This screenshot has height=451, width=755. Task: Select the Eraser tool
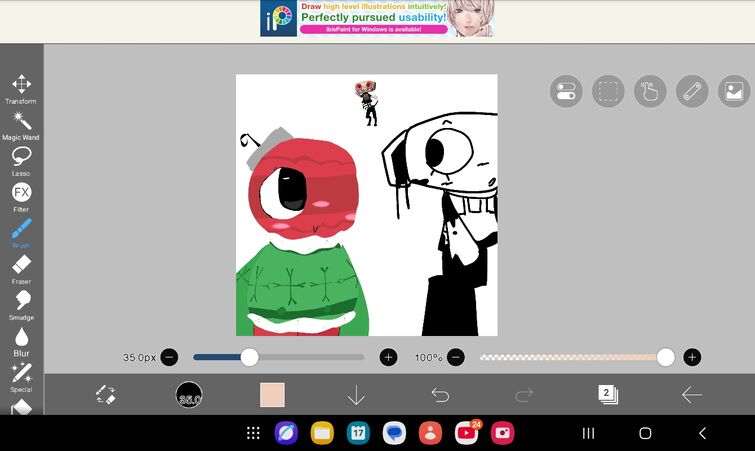21,270
